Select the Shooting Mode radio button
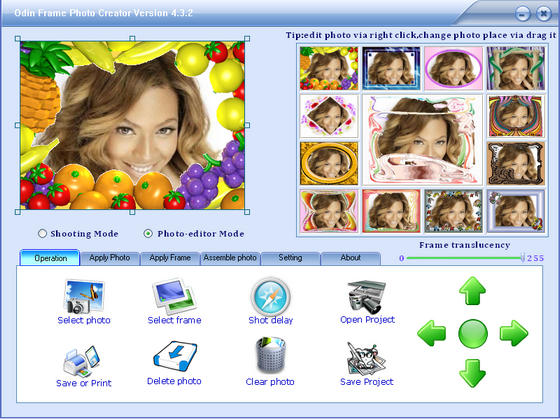560x420 pixels. (x=42, y=234)
